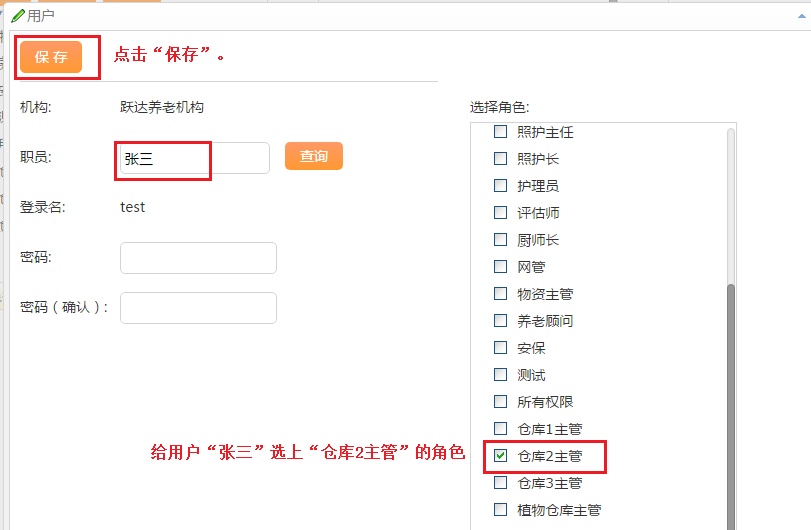Tick the 植物仓库主管 checkbox
Viewport: 811px width, 530px height.
point(500,509)
